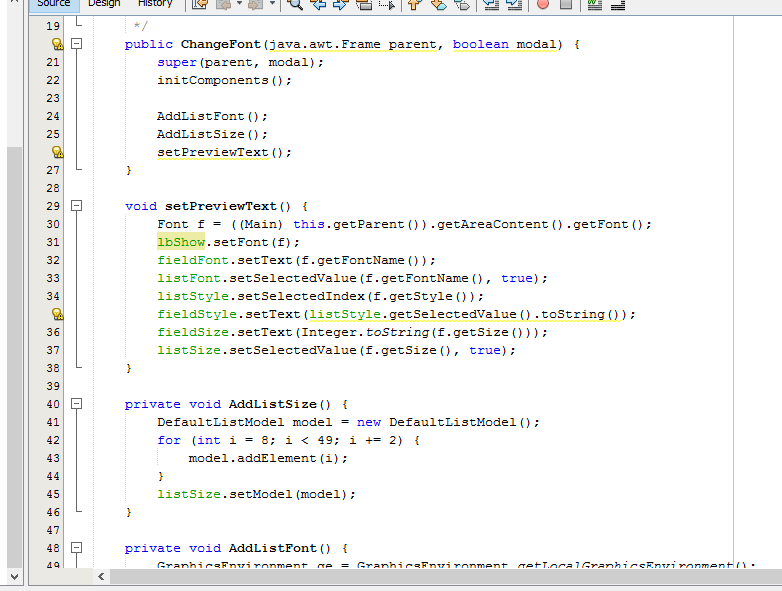Screen dimensions: 782x591
Task: Shift line right icon
Action: pos(514,4)
